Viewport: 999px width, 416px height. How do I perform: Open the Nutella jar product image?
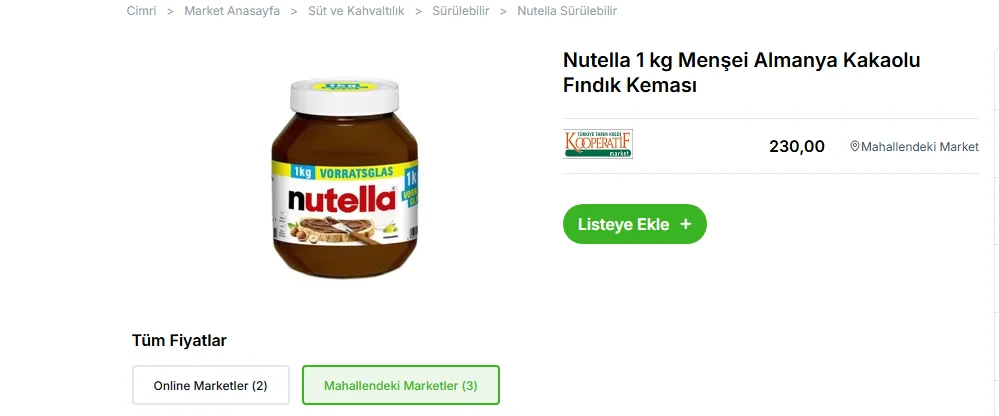345,178
